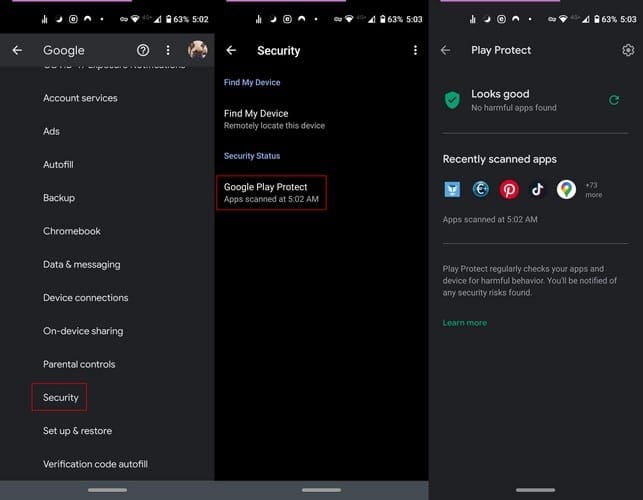Tap the euro symbol scanned app icon
The width and height of the screenshot is (643, 500).
click(481, 189)
